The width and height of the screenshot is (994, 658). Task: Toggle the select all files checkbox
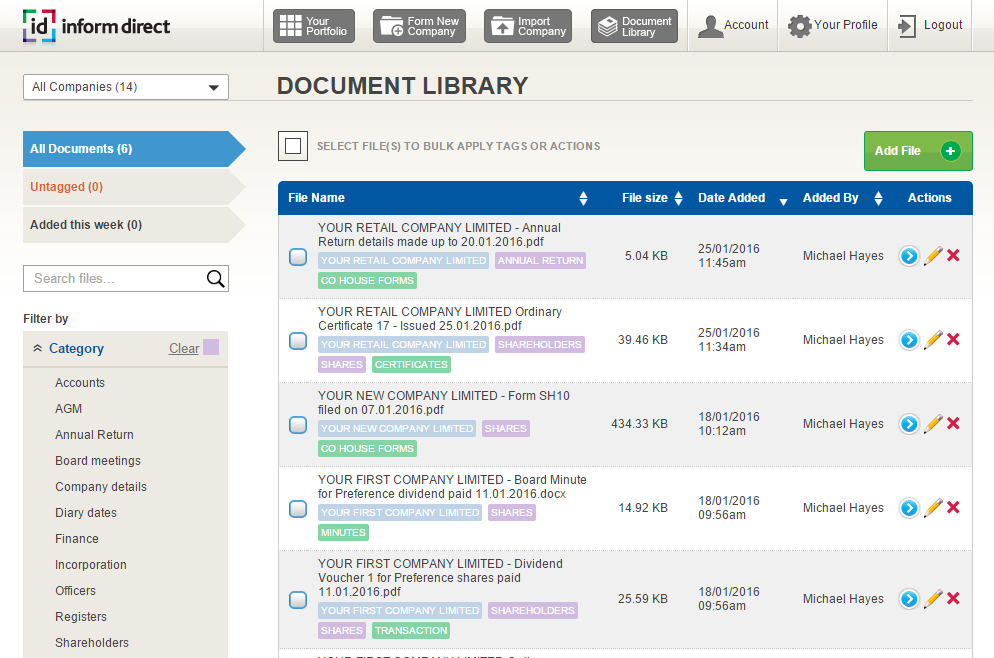(x=293, y=147)
